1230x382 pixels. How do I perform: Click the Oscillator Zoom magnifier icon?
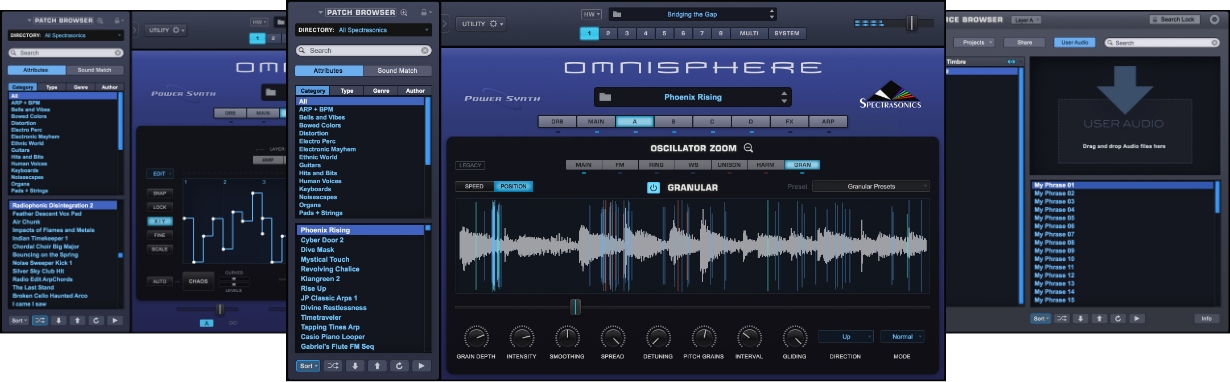[x=748, y=148]
